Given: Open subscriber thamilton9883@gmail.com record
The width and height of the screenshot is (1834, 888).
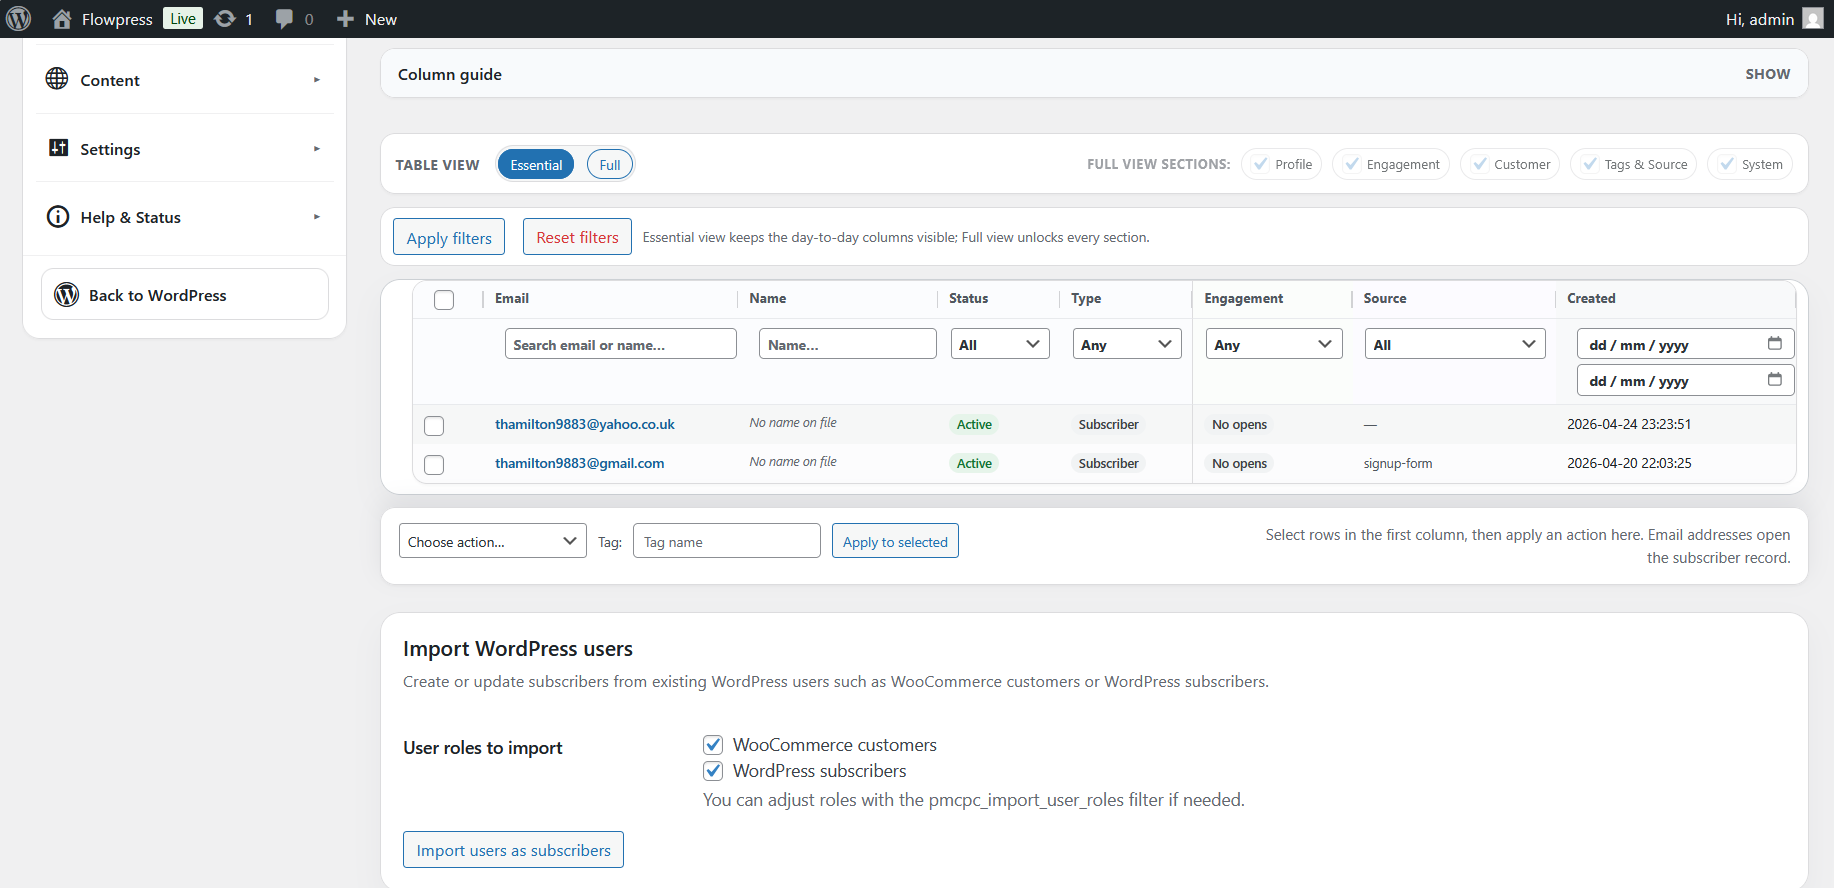Looking at the screenshot, I should point(579,463).
